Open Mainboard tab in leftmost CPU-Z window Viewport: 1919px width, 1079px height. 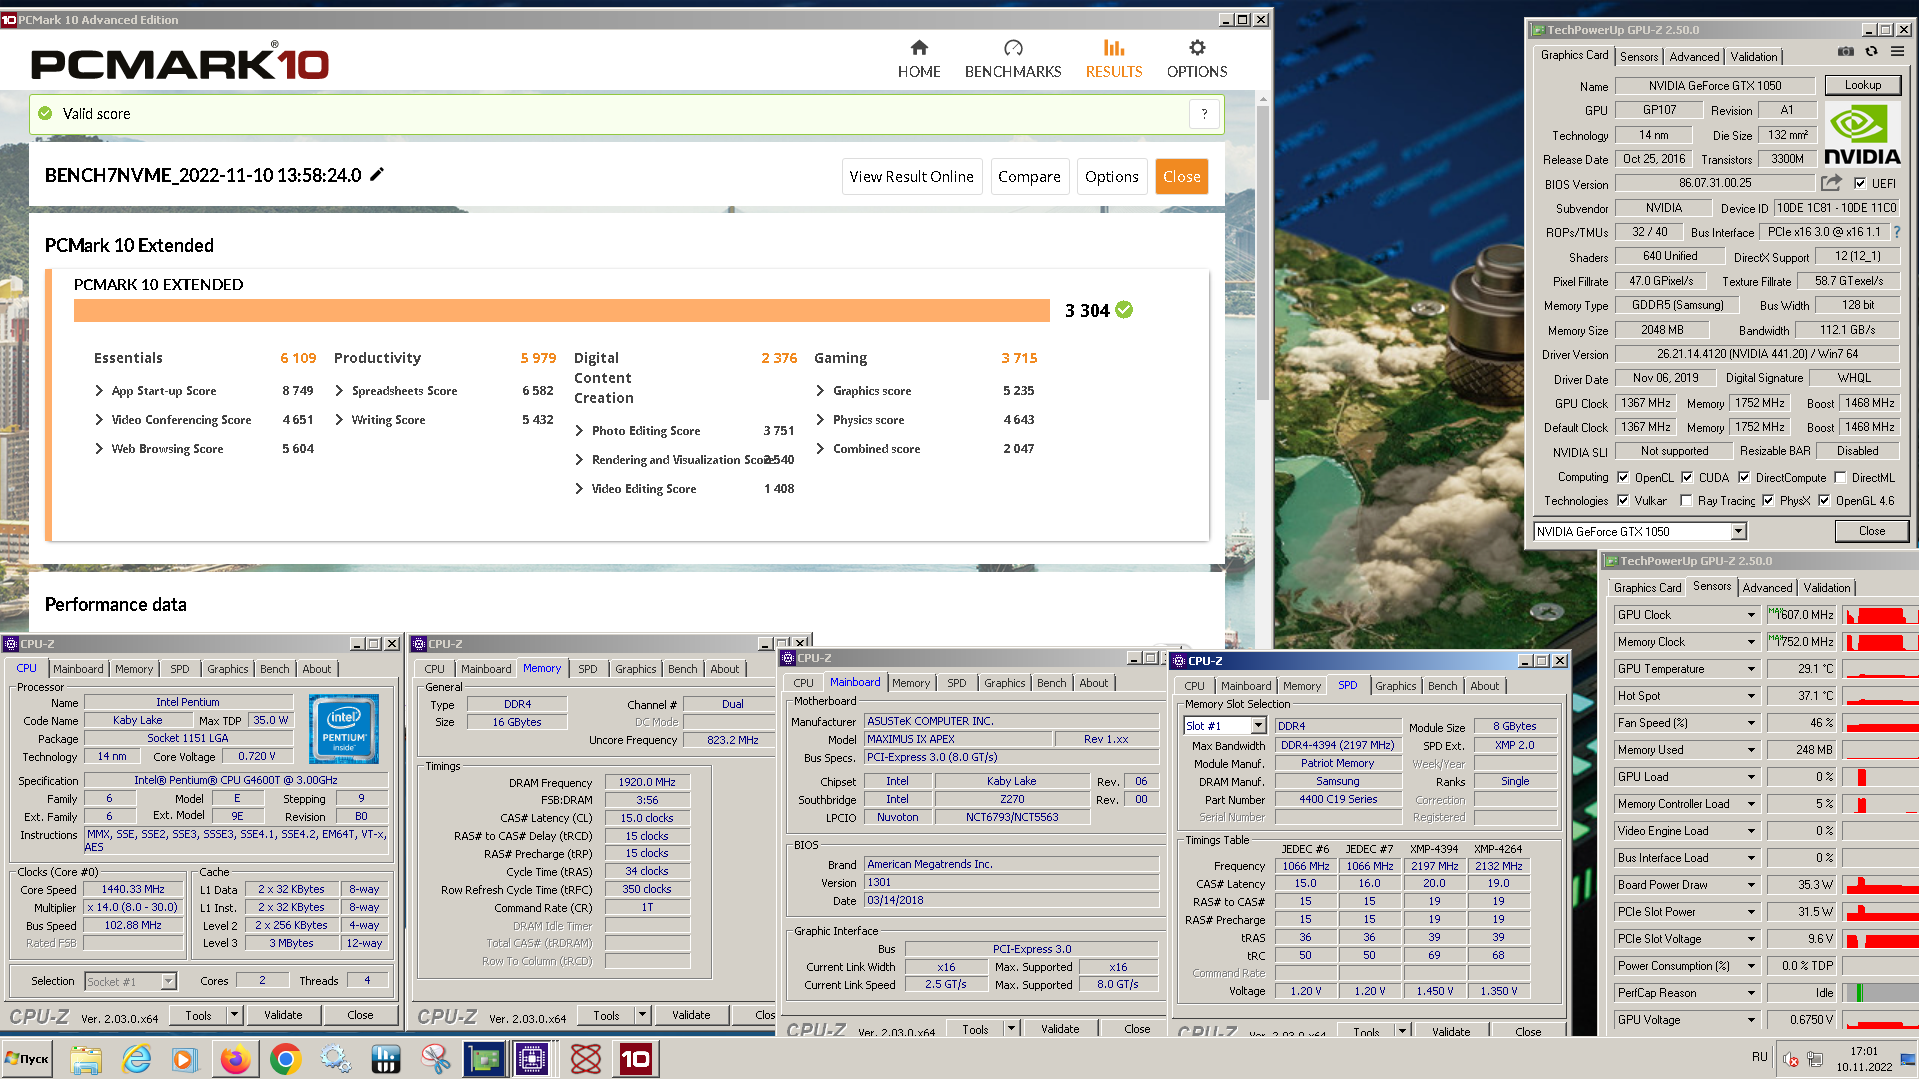(x=78, y=669)
